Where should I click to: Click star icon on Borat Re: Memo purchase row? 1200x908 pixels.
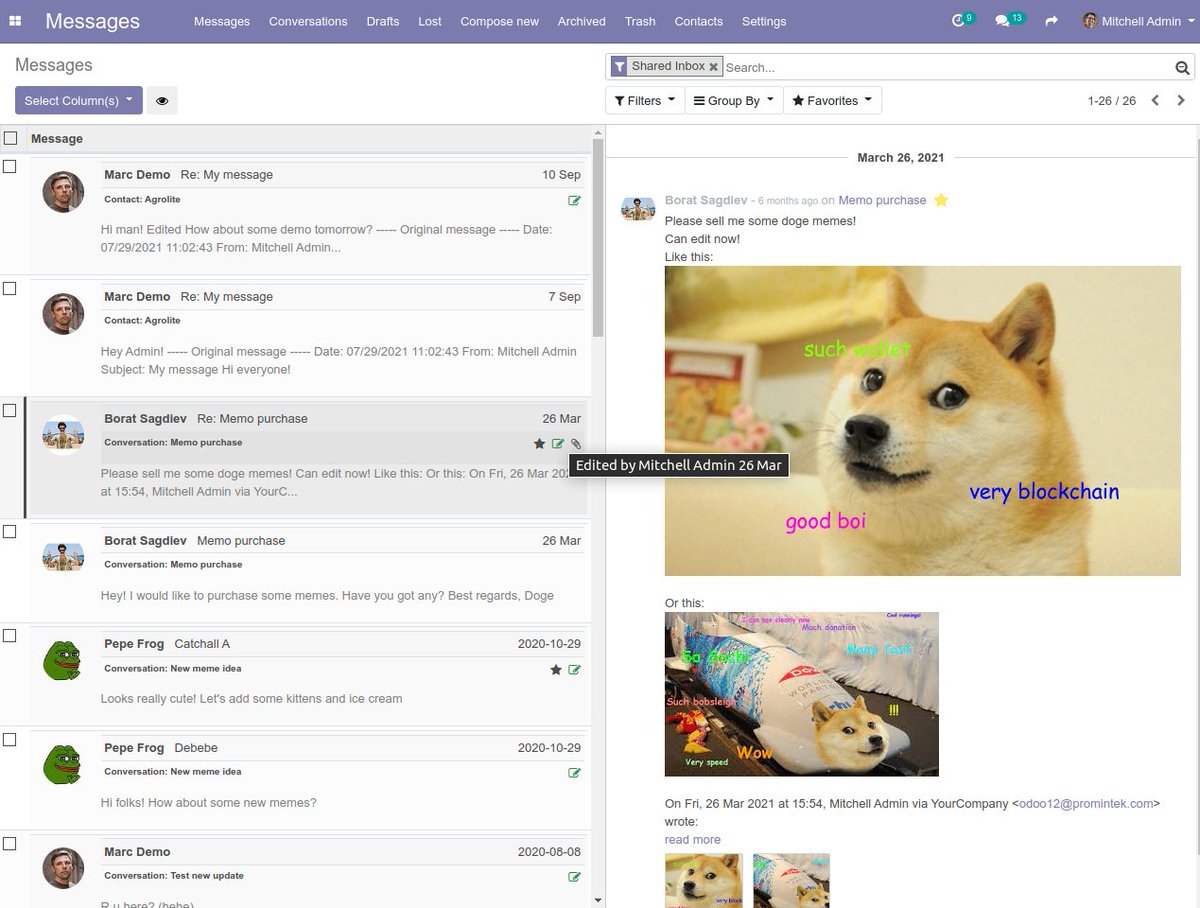540,444
